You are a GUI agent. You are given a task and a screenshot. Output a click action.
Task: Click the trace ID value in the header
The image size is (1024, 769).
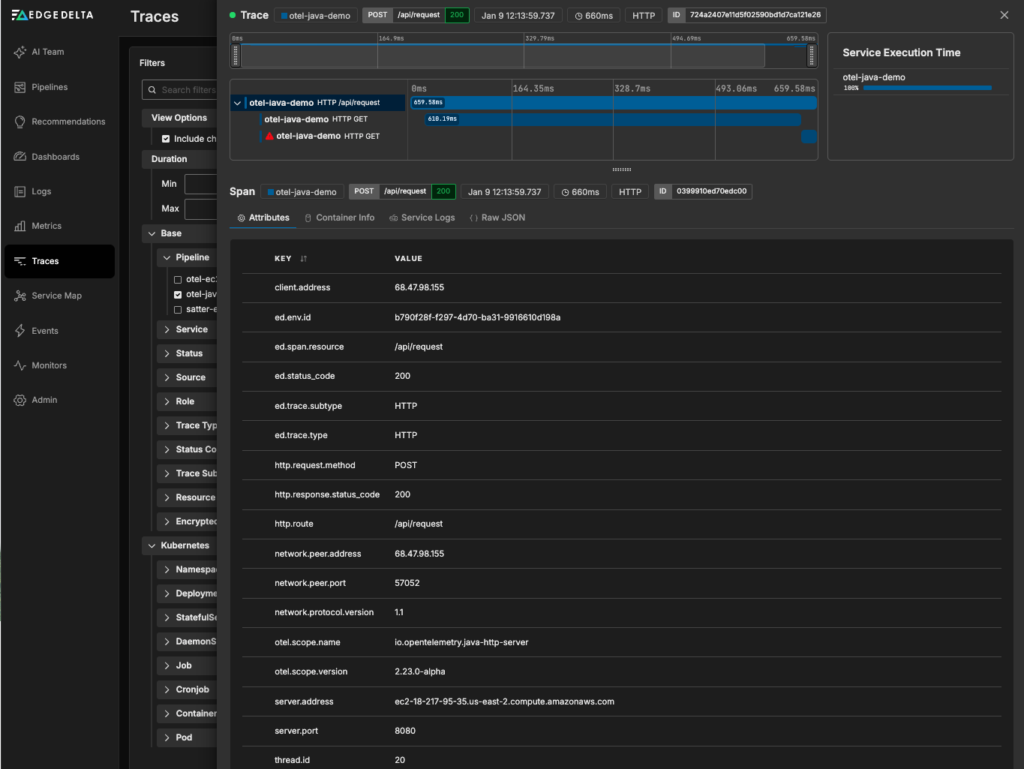[755, 16]
